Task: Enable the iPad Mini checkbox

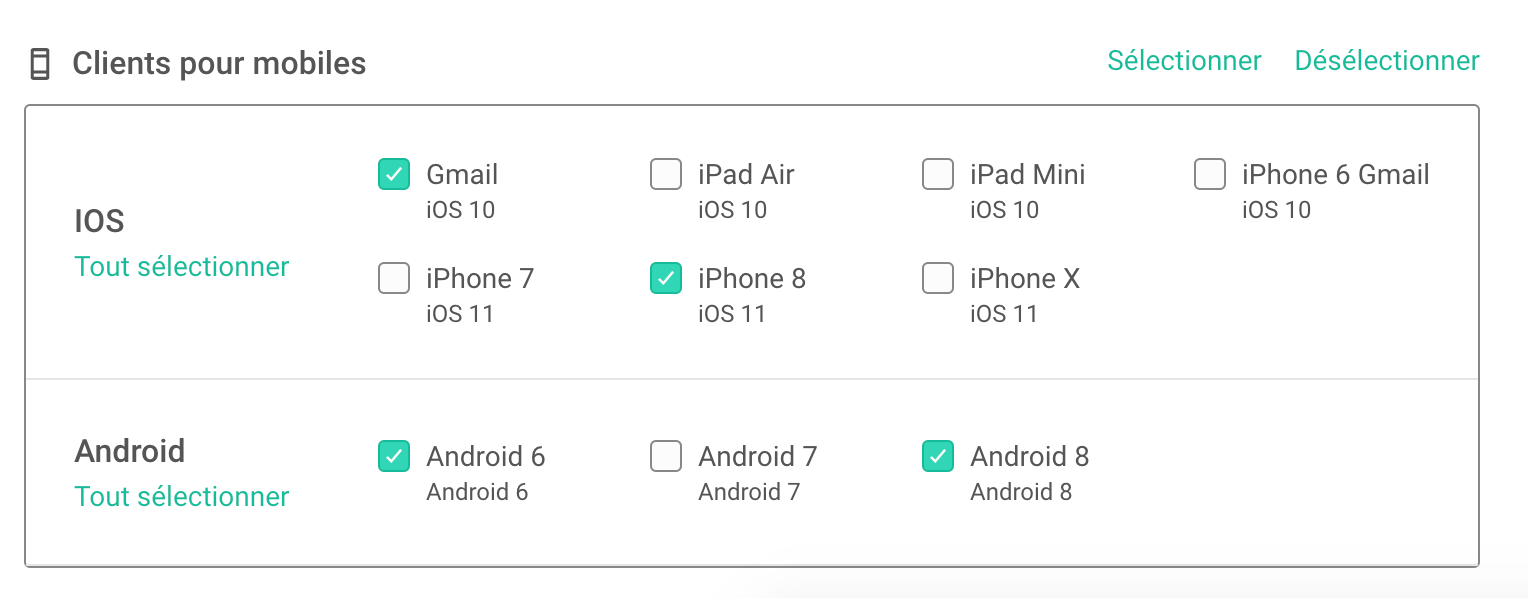Action: click(938, 174)
